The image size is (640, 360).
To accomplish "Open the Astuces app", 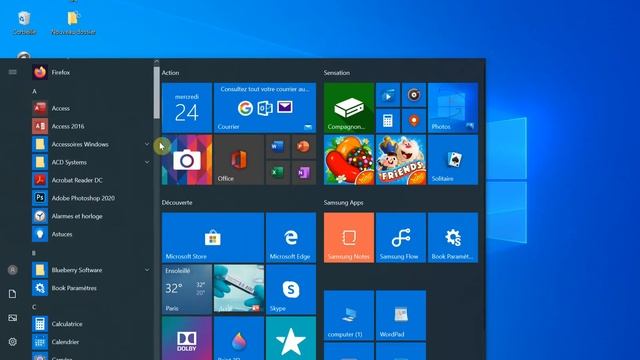I will [x=91, y=234].
